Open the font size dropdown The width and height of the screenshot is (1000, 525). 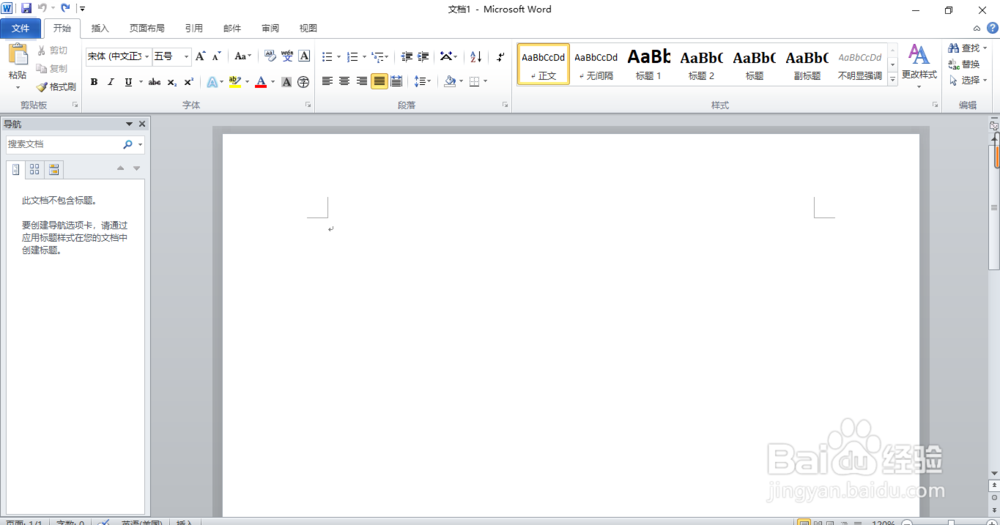click(x=186, y=56)
